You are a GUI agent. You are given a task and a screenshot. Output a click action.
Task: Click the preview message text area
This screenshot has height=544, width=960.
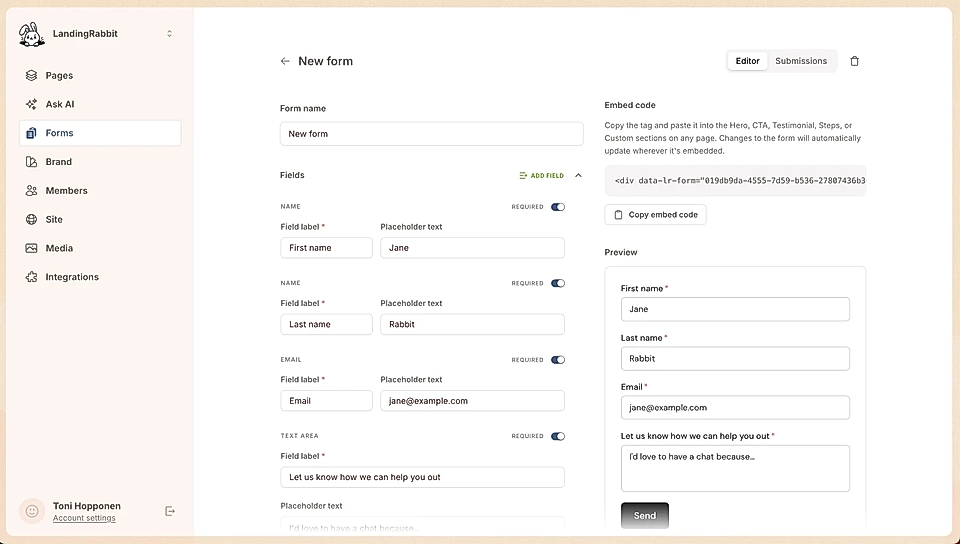click(735, 468)
